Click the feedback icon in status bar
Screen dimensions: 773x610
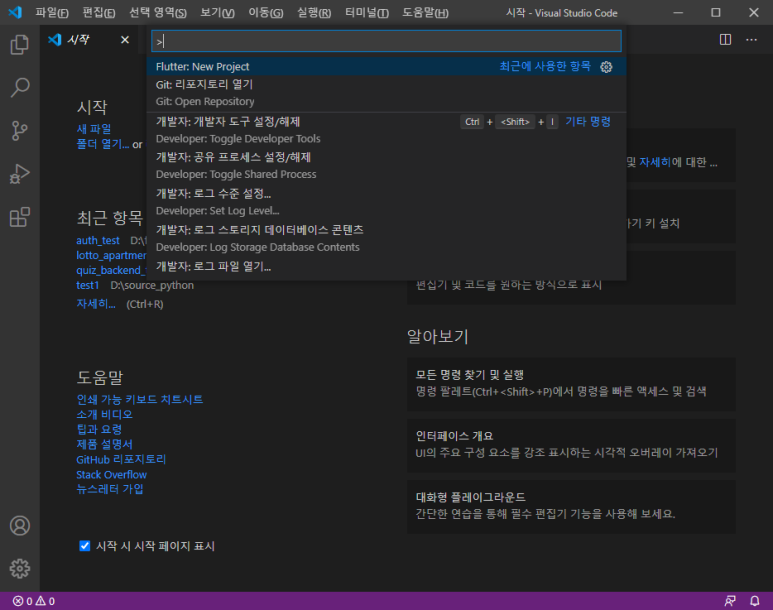point(730,601)
